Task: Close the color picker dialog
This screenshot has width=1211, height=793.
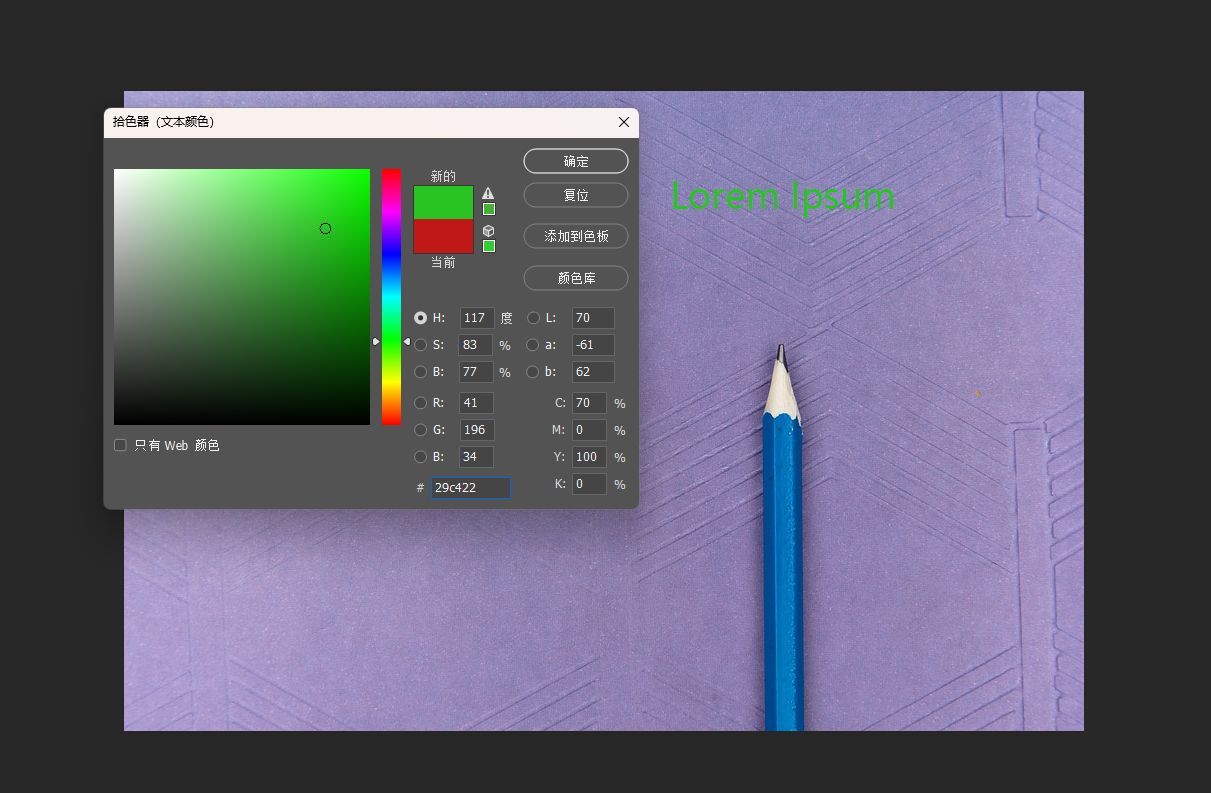Action: (624, 122)
